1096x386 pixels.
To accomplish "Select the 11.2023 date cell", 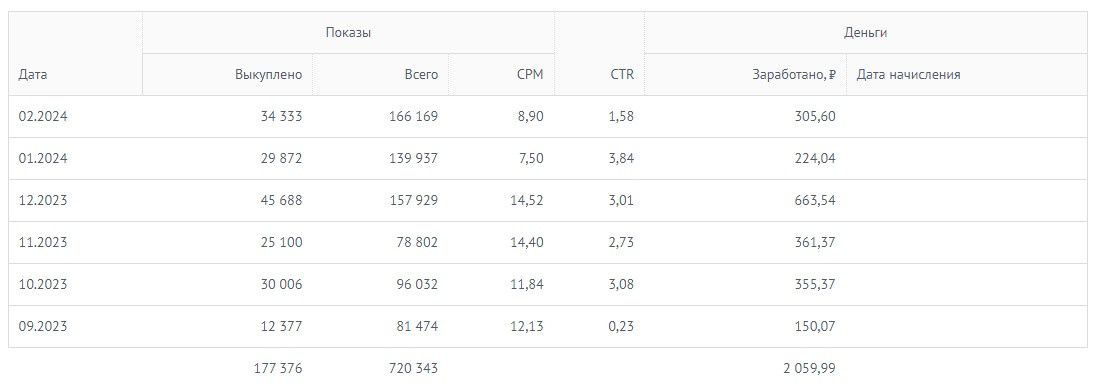I will [43, 243].
